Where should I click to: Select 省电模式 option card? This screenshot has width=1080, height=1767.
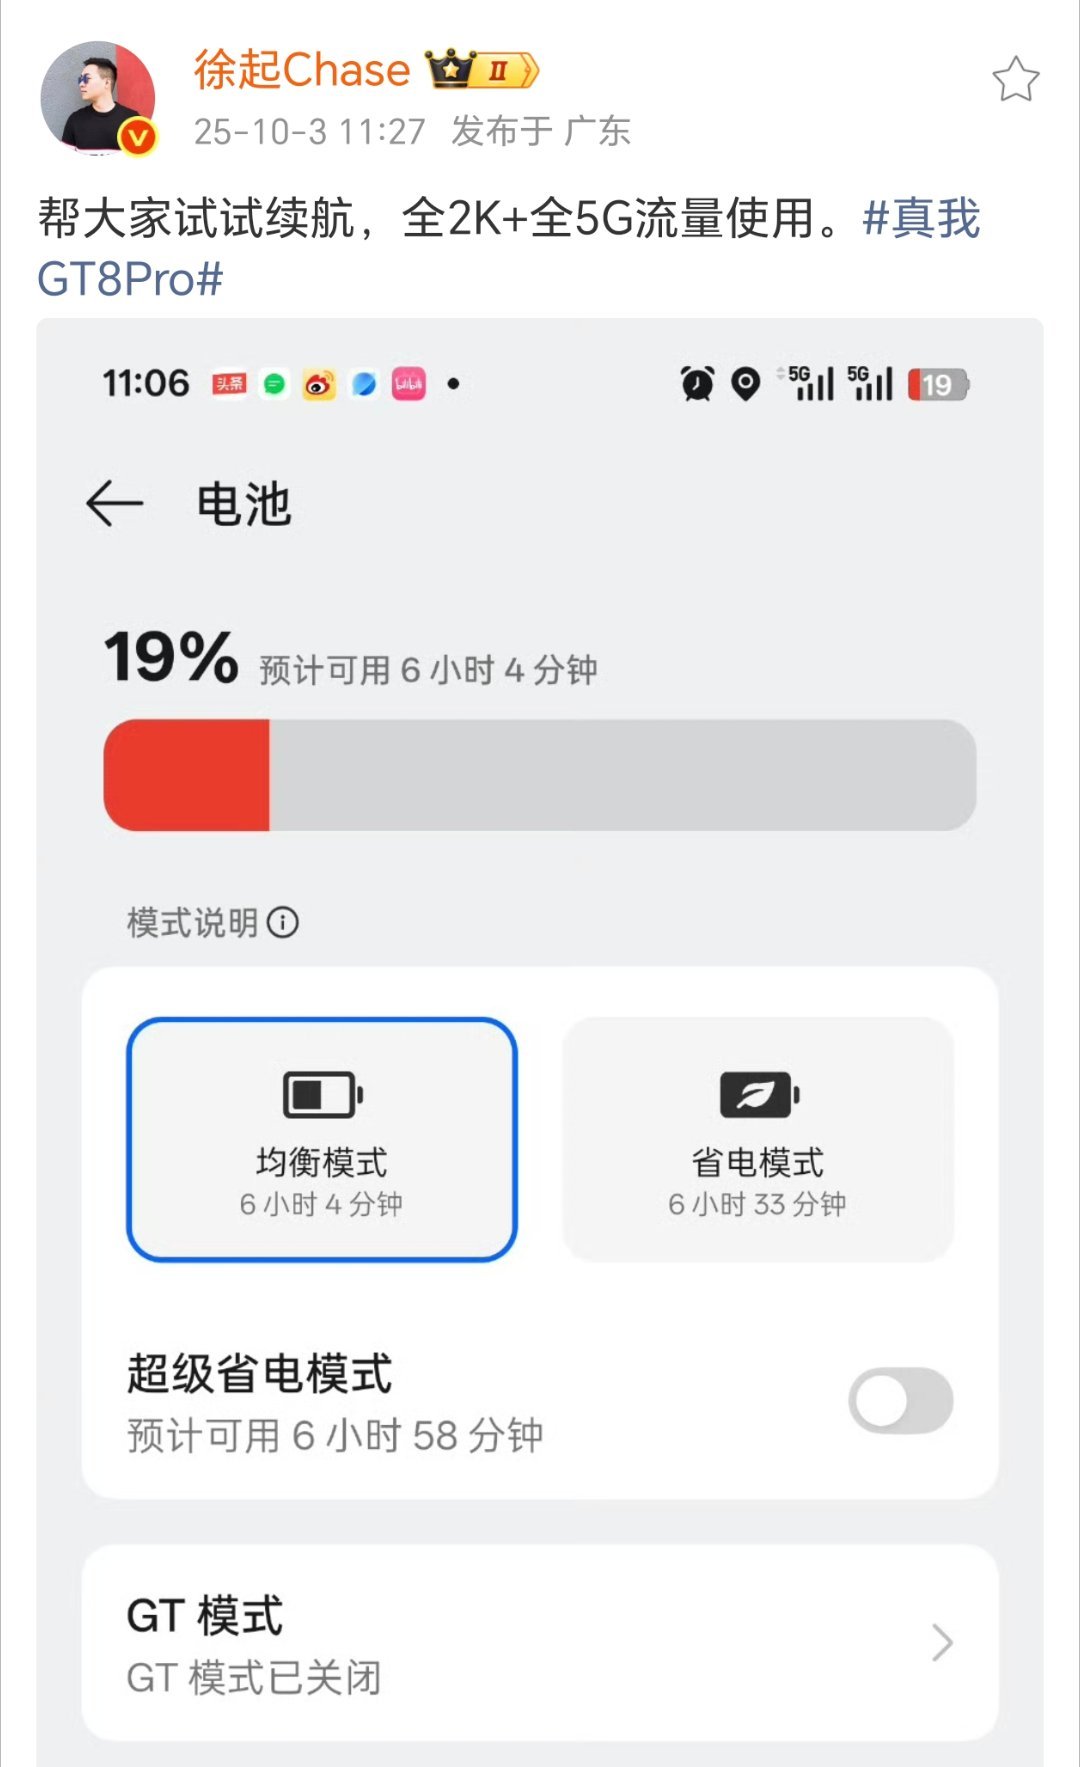758,1139
